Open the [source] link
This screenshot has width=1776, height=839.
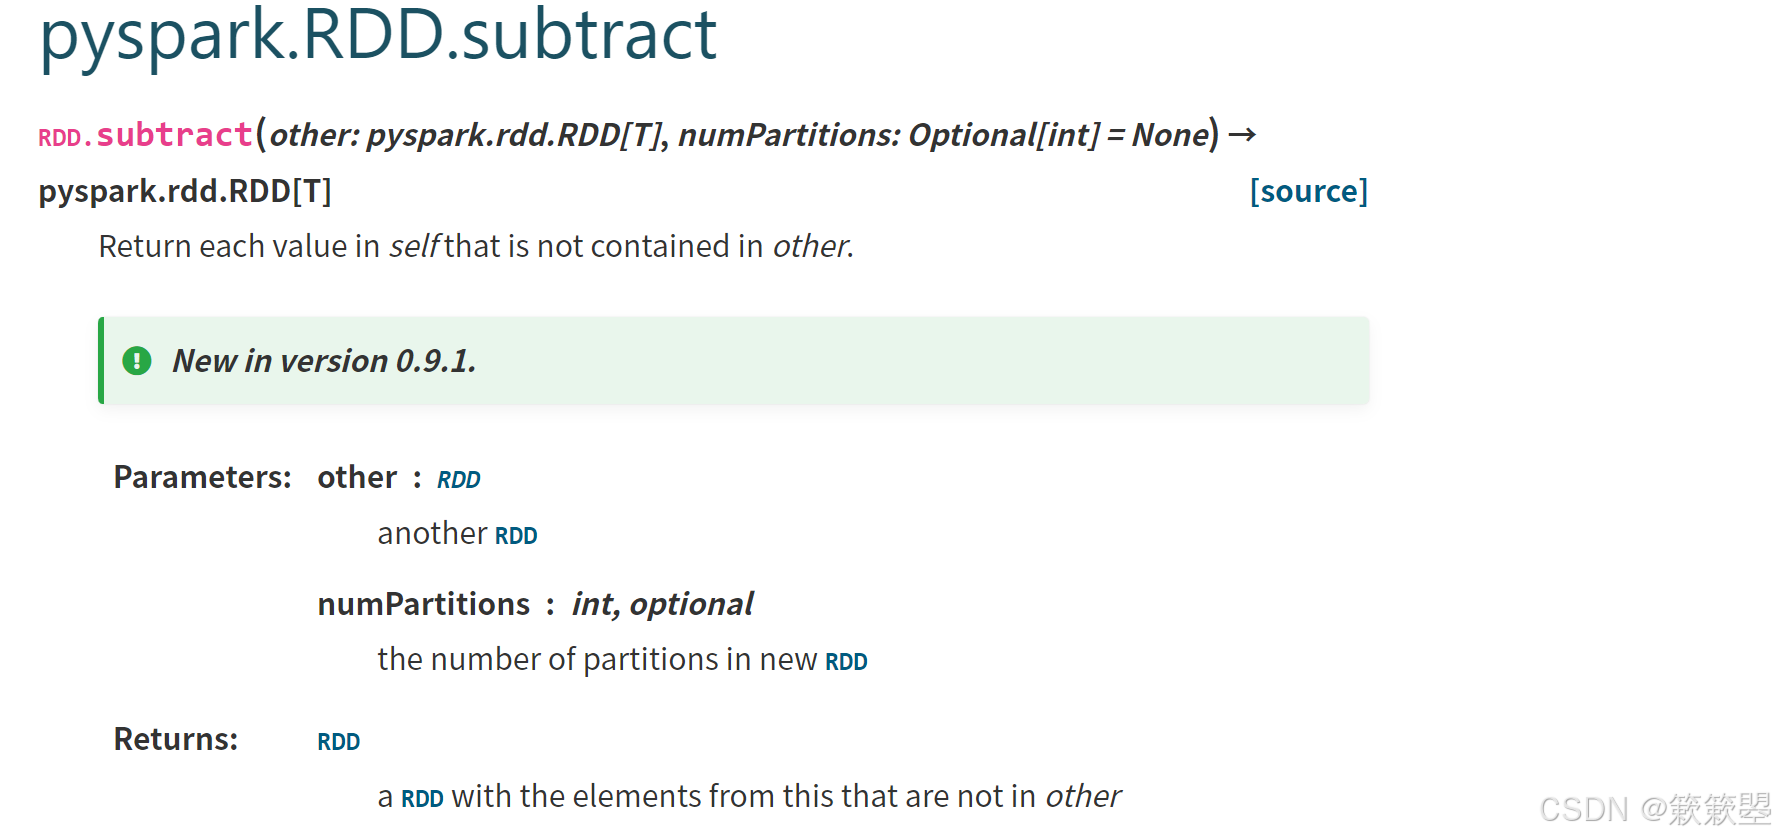[1308, 191]
